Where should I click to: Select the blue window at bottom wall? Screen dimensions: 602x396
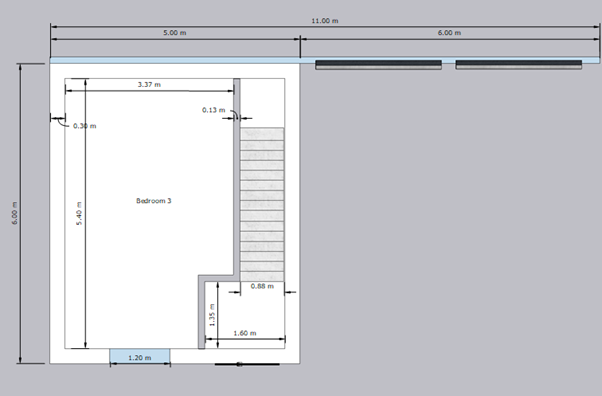[x=140, y=356]
